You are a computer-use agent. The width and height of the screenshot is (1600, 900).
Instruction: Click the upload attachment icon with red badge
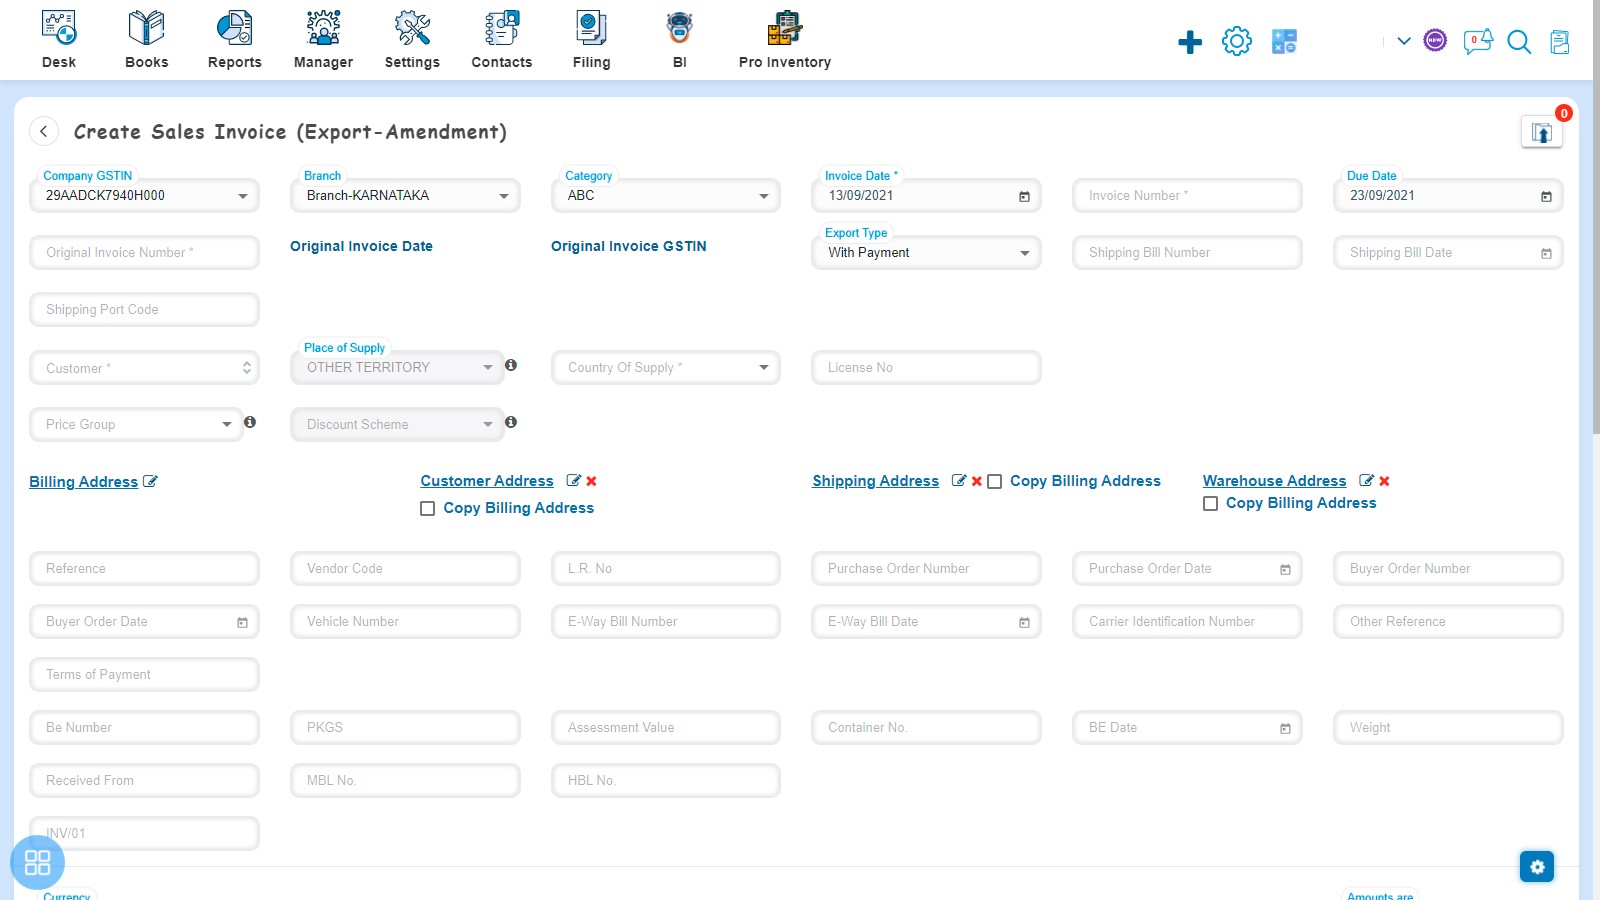(x=1541, y=132)
